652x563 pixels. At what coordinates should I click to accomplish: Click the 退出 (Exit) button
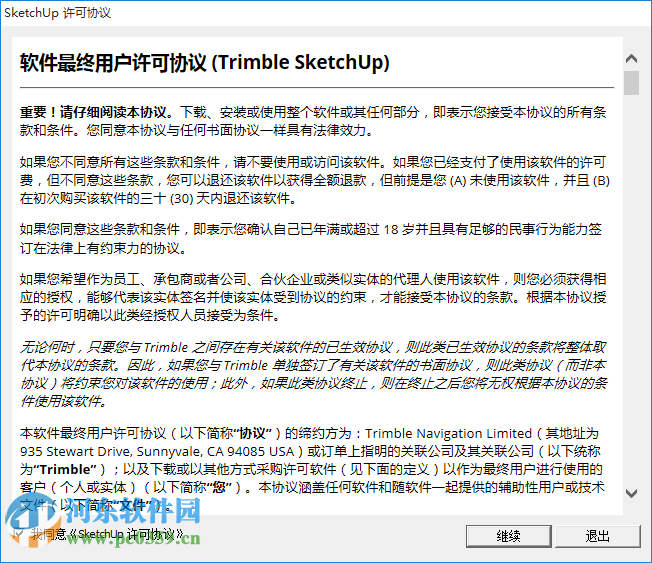tap(597, 536)
